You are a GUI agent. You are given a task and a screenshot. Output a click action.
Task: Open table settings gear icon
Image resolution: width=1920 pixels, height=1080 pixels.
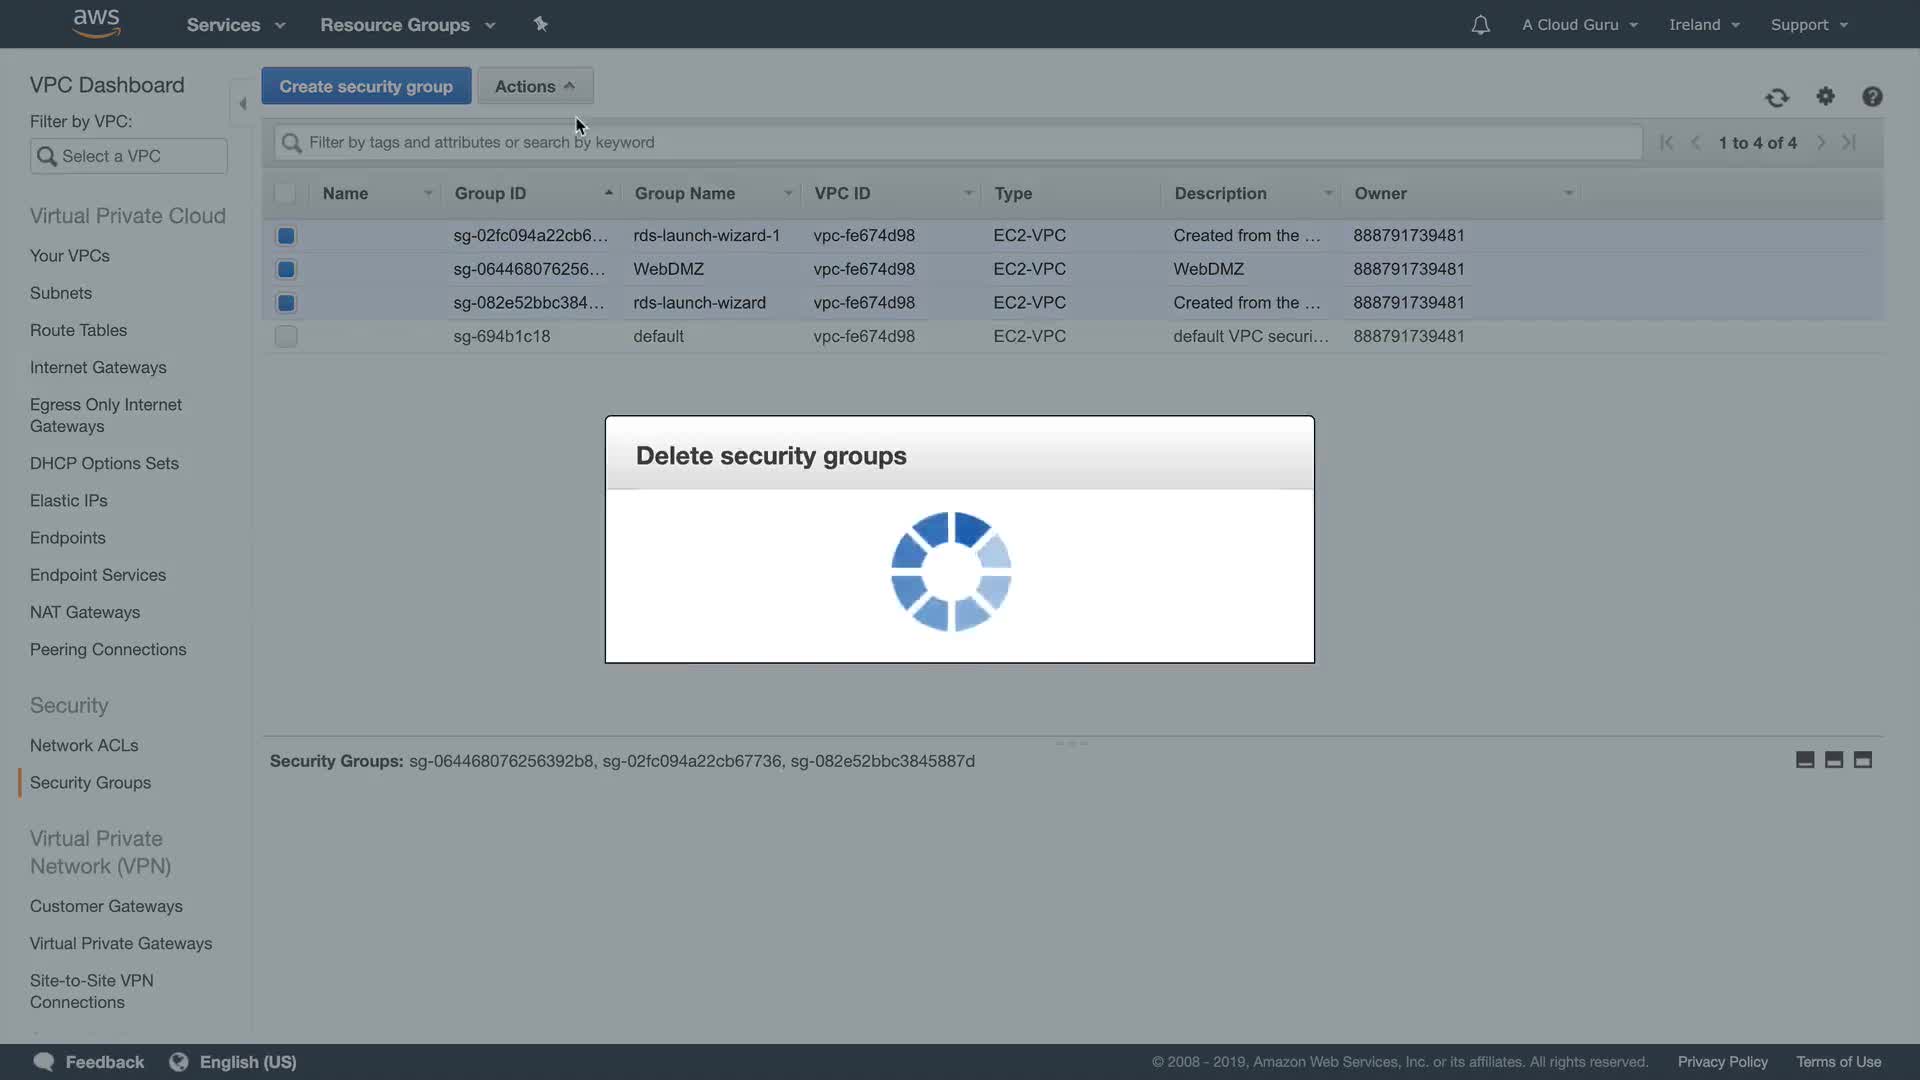(x=1825, y=96)
